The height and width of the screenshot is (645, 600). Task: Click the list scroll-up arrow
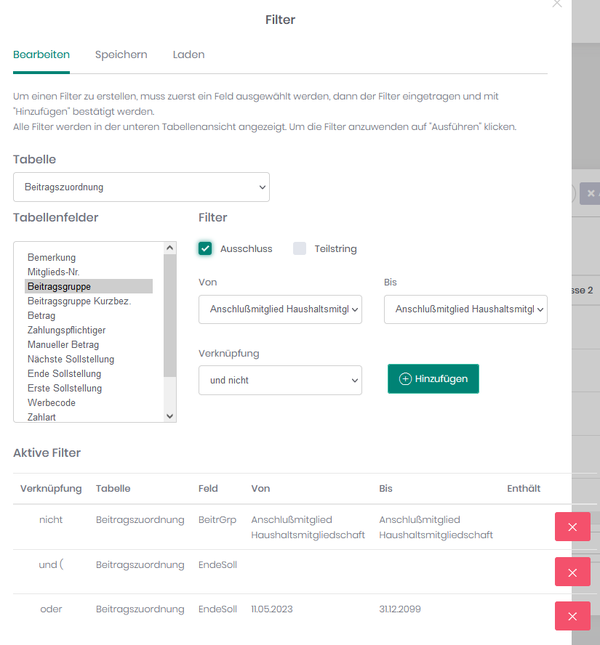[x=169, y=248]
